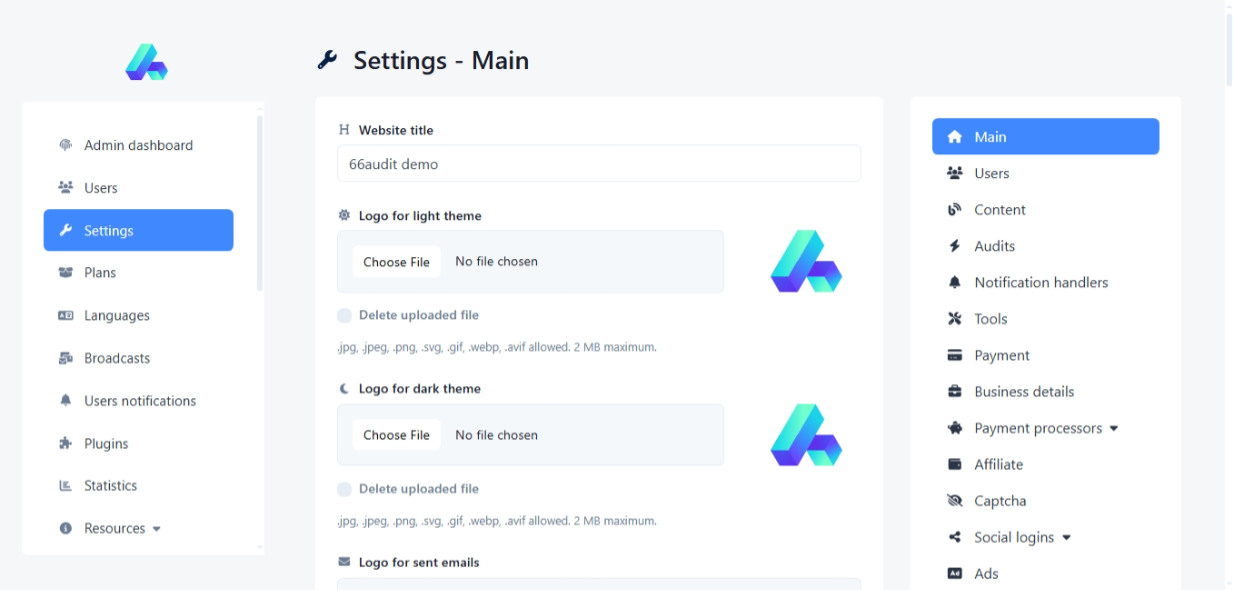
Task: Expand the Resources dropdown in sidebar
Action: [122, 529]
